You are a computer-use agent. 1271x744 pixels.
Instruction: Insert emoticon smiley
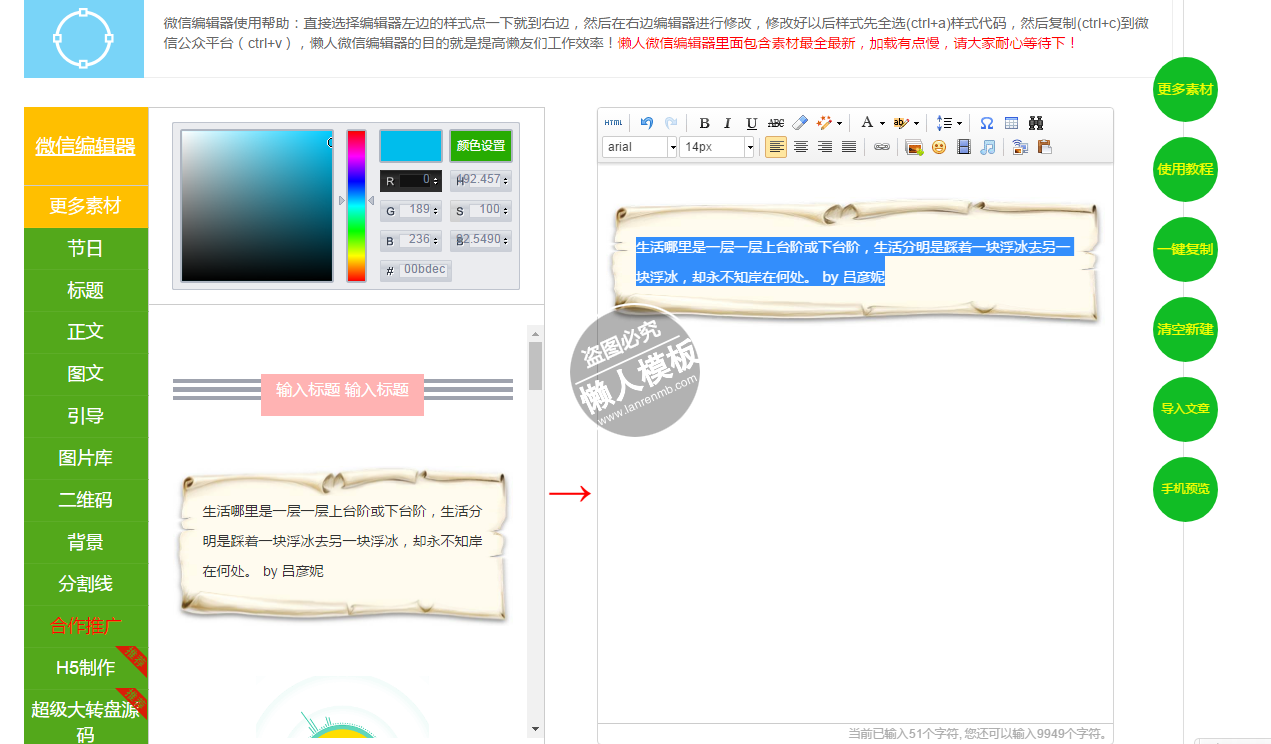pos(939,147)
